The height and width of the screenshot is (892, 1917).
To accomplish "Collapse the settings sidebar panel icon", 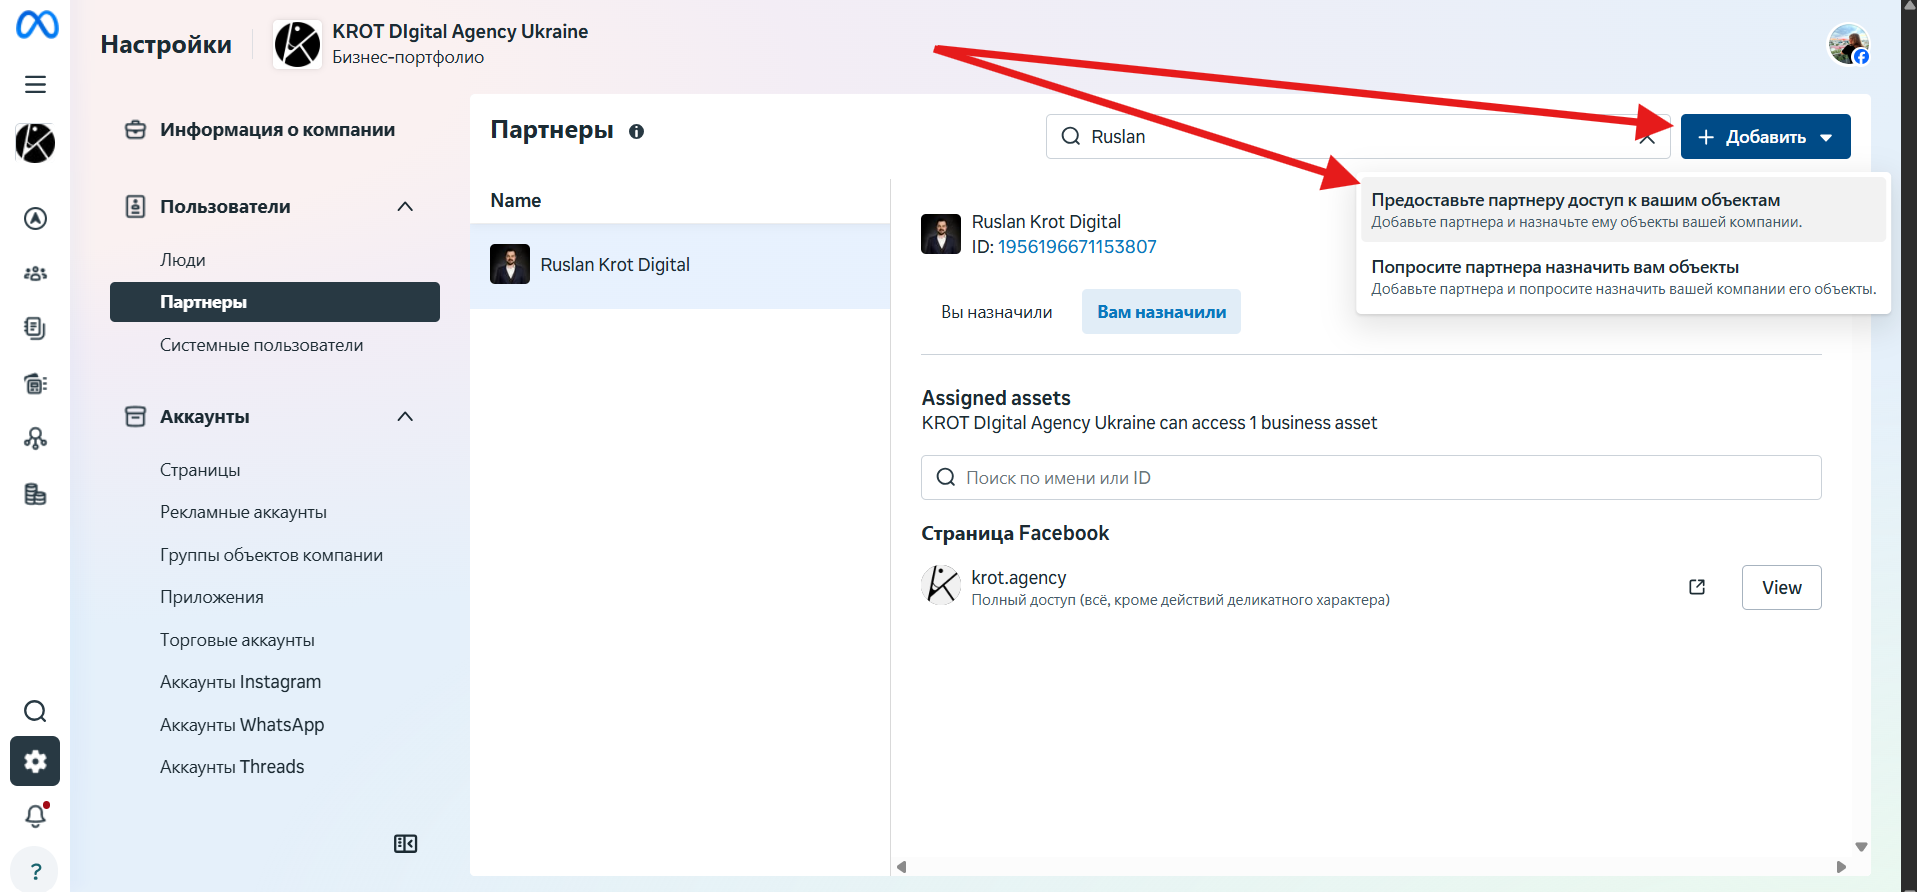I will pos(405,844).
